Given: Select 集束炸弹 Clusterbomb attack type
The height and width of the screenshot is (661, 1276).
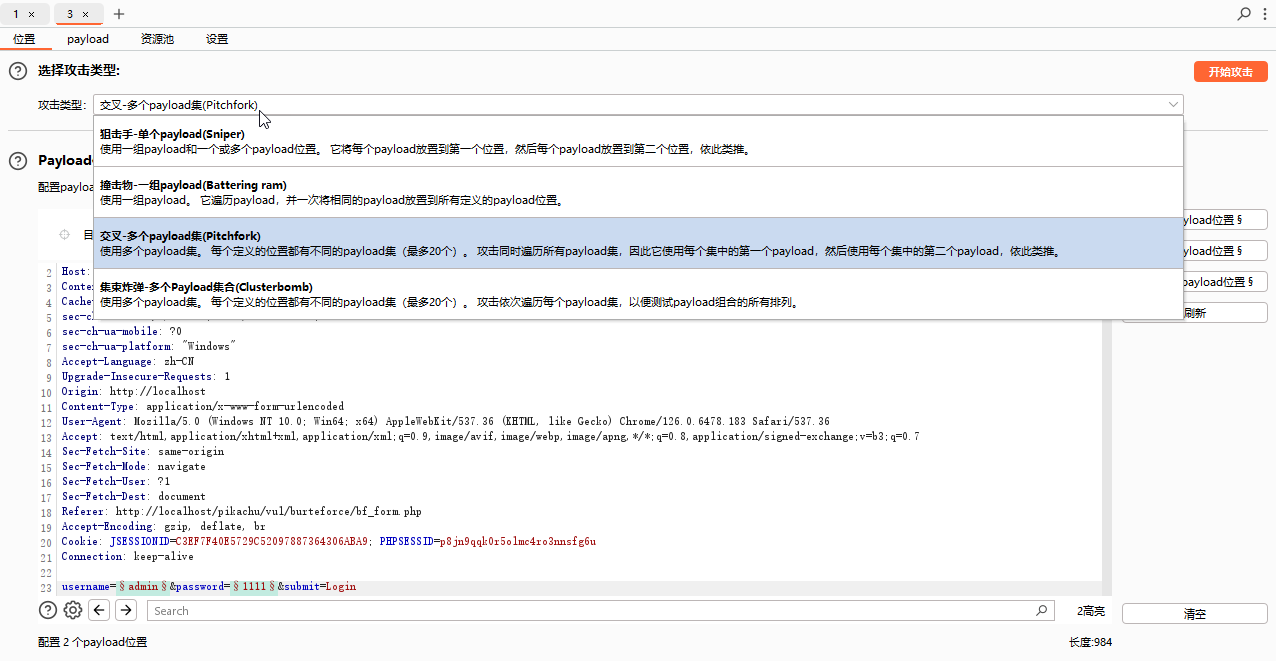Looking at the screenshot, I should click(x=638, y=294).
